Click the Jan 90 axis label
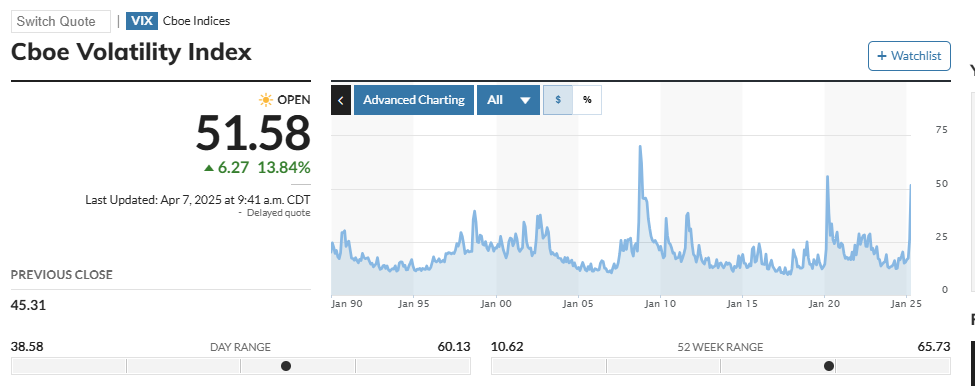Screen dimensions: 975x386 point(347,304)
